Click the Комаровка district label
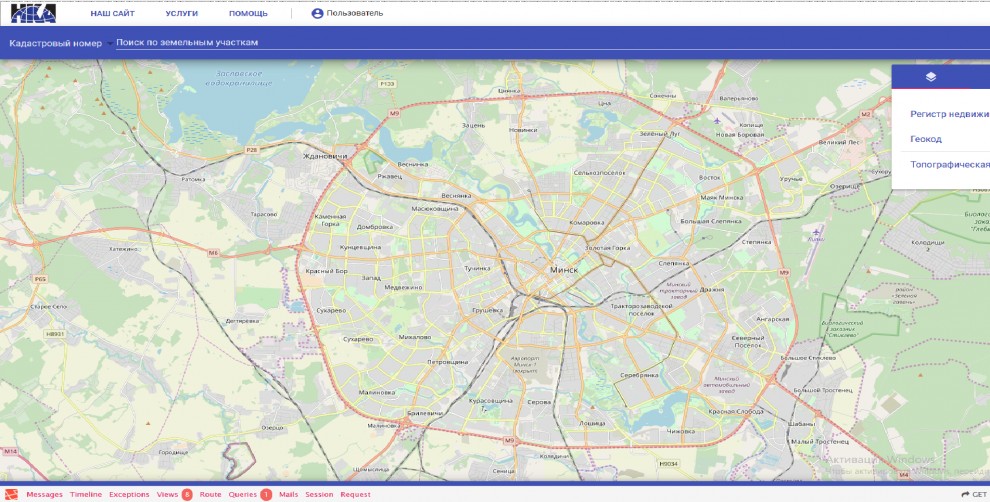Image resolution: width=990 pixels, height=502 pixels. click(587, 222)
